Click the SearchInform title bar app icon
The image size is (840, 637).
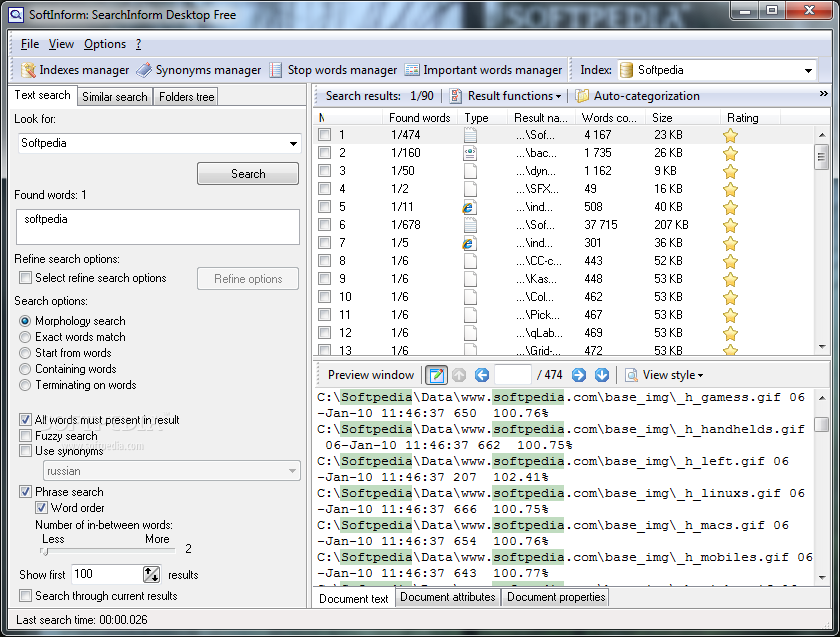16,14
